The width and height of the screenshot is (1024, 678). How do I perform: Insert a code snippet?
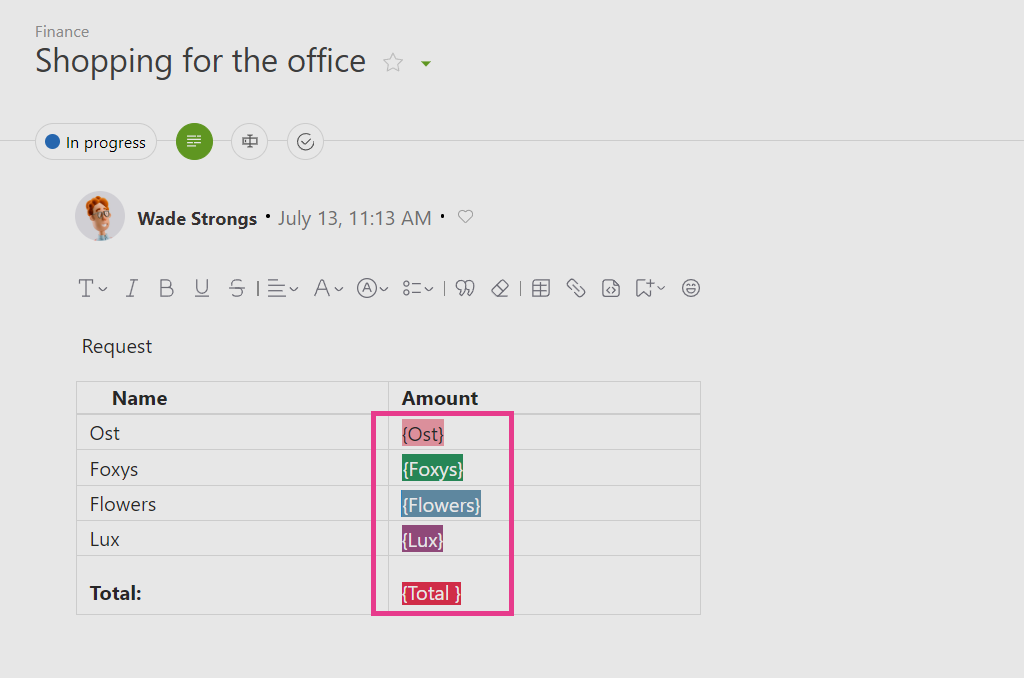click(x=611, y=288)
